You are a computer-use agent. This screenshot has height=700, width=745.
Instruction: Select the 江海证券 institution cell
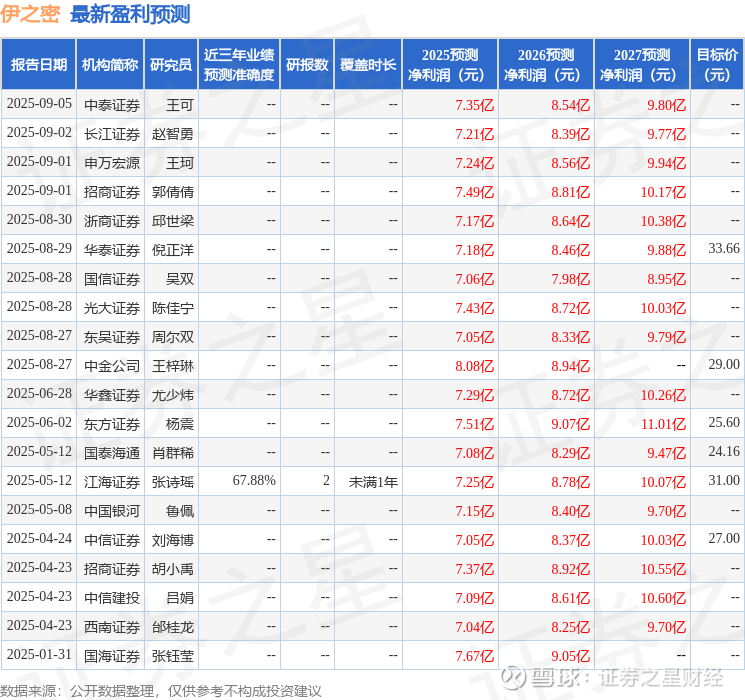click(x=112, y=482)
